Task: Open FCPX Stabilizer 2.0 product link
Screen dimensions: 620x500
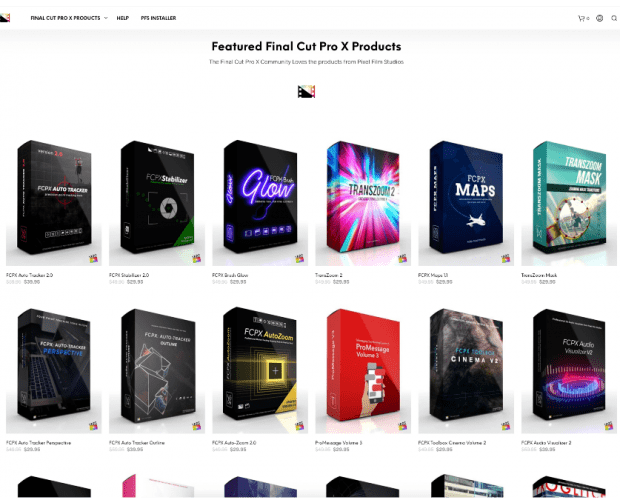Action: (x=129, y=275)
